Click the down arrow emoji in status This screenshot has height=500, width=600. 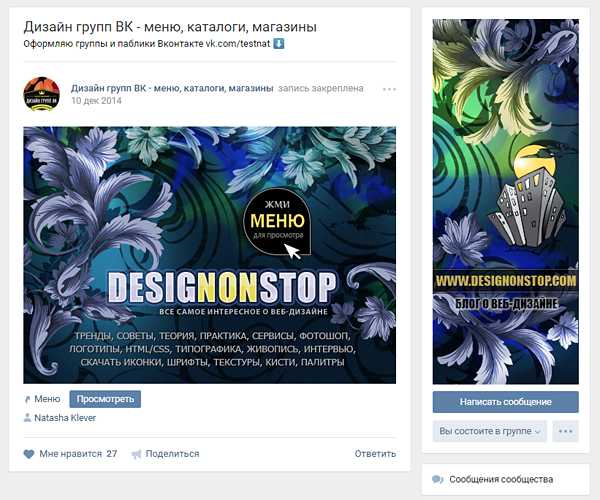pos(279,44)
